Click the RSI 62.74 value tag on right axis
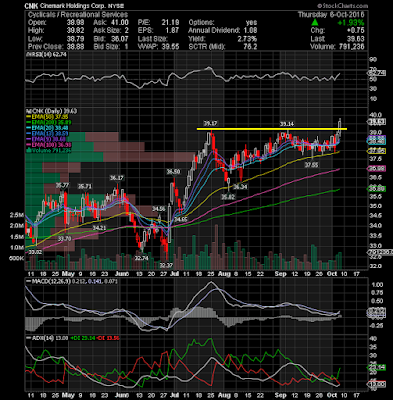393x400 pixels. pyautogui.click(x=377, y=72)
